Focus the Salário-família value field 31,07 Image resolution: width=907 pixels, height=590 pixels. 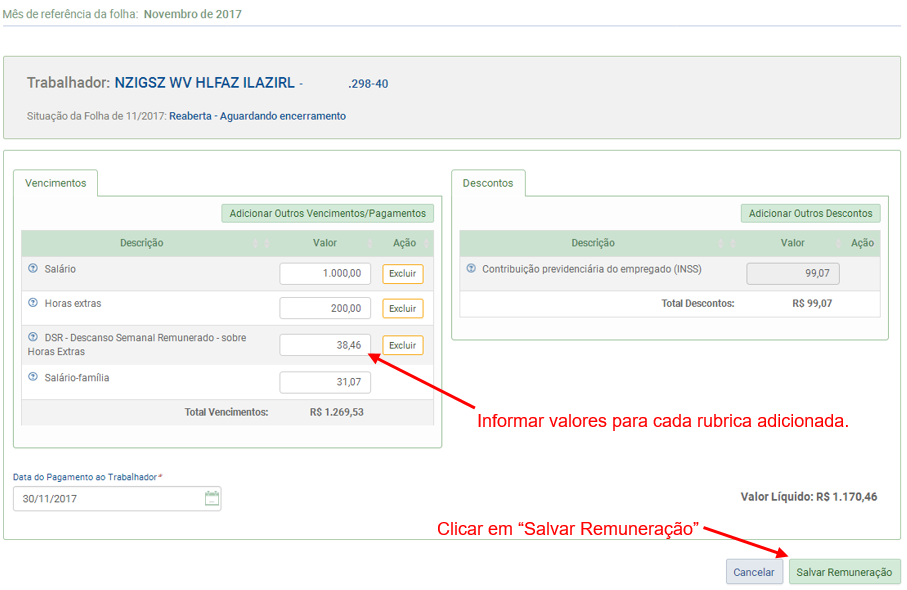(x=325, y=382)
